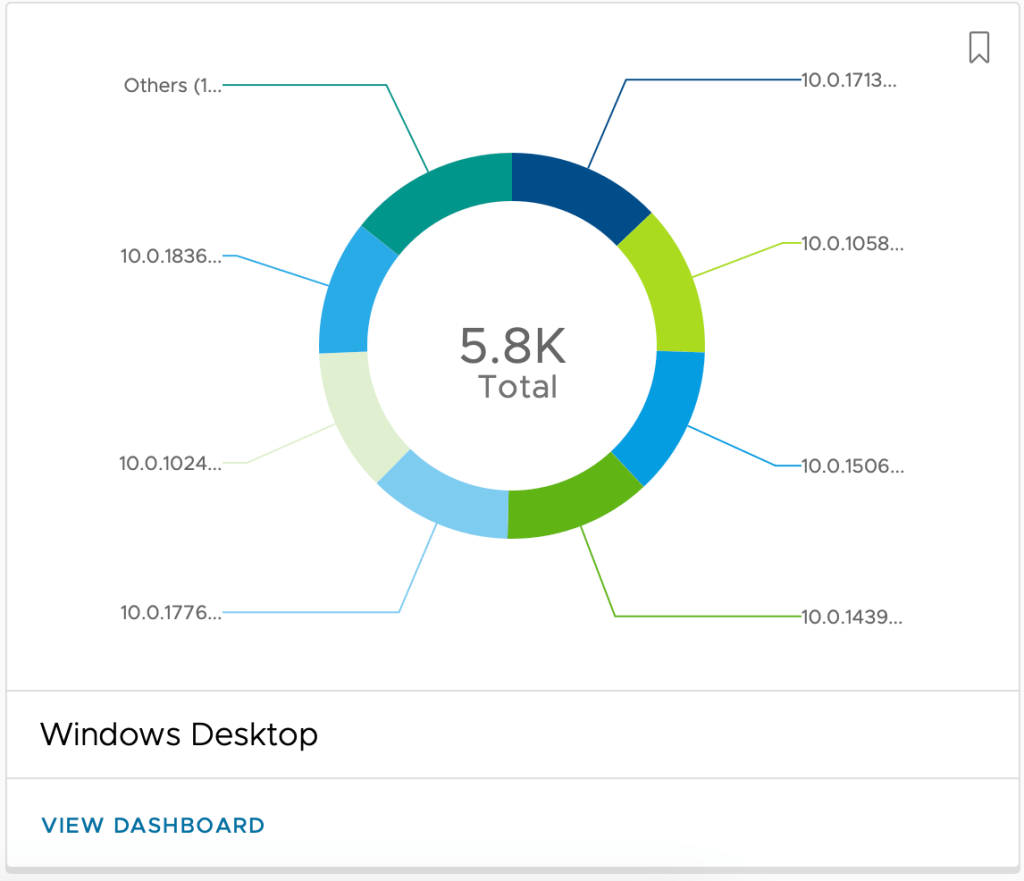Select the 10.0.1776... chart label
This screenshot has height=881, width=1024.
pyautogui.click(x=171, y=613)
